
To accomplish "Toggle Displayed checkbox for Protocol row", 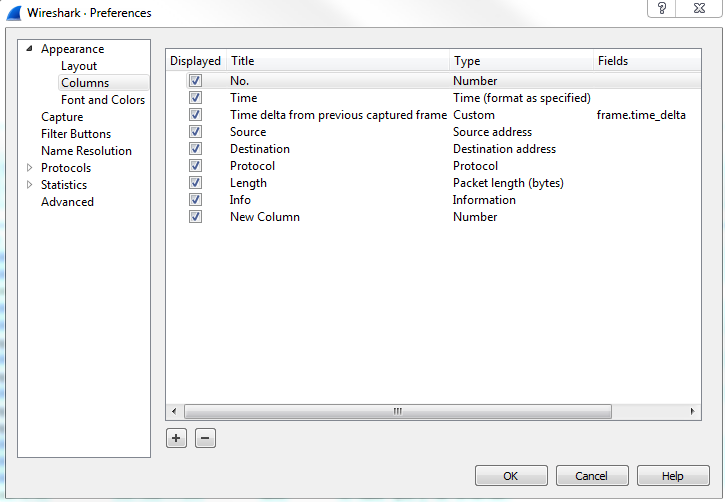I will 195,165.
